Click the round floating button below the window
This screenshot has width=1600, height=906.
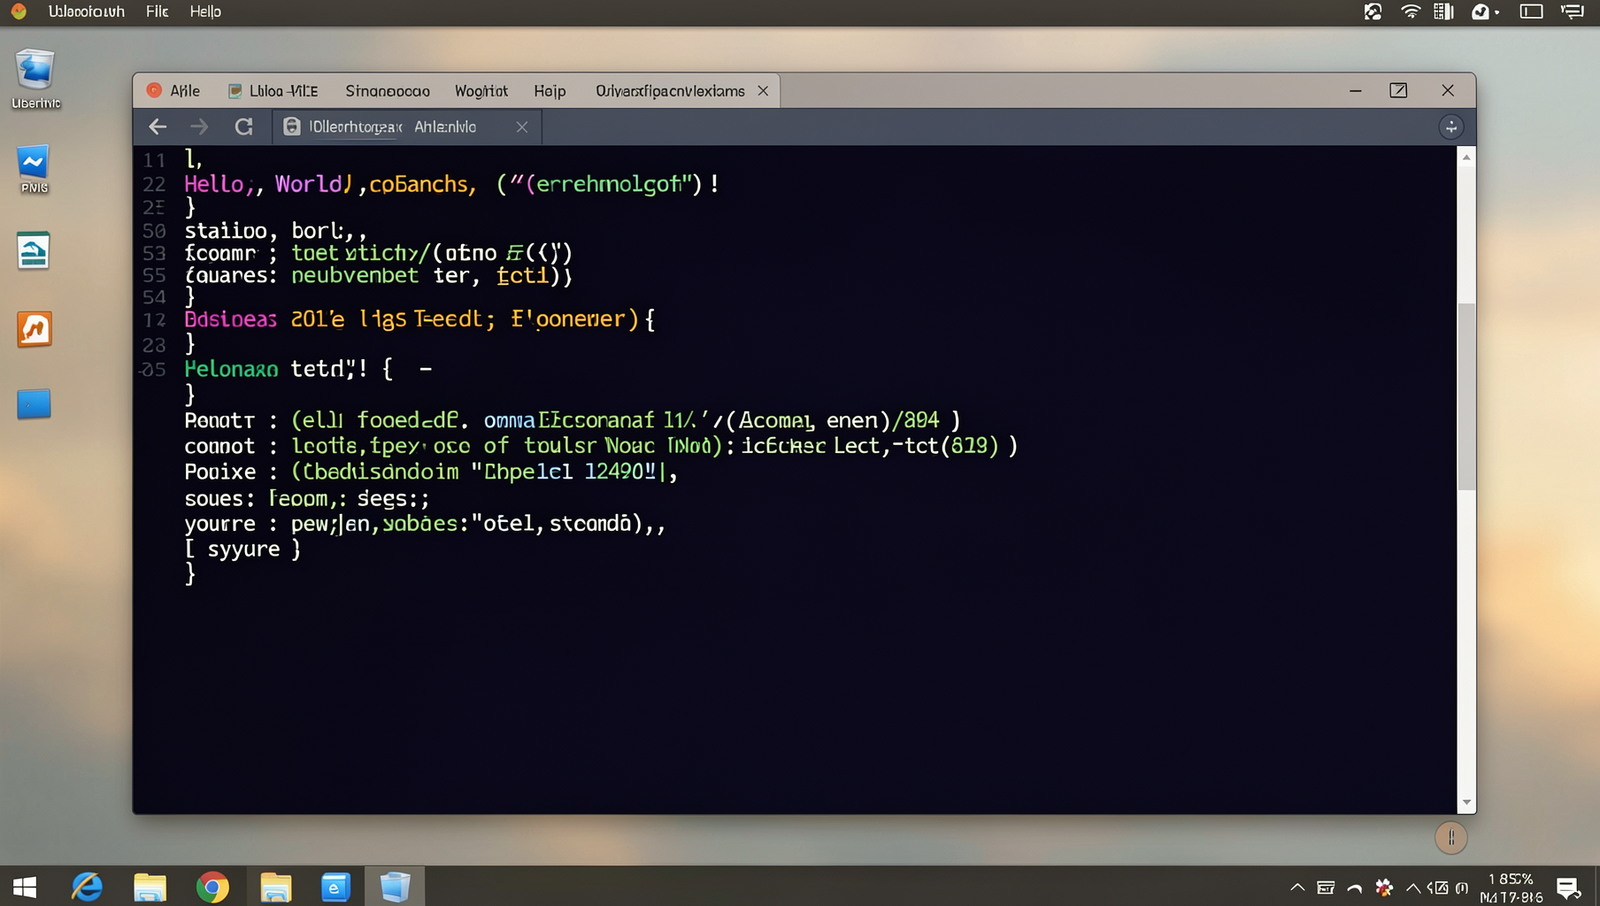(1451, 837)
